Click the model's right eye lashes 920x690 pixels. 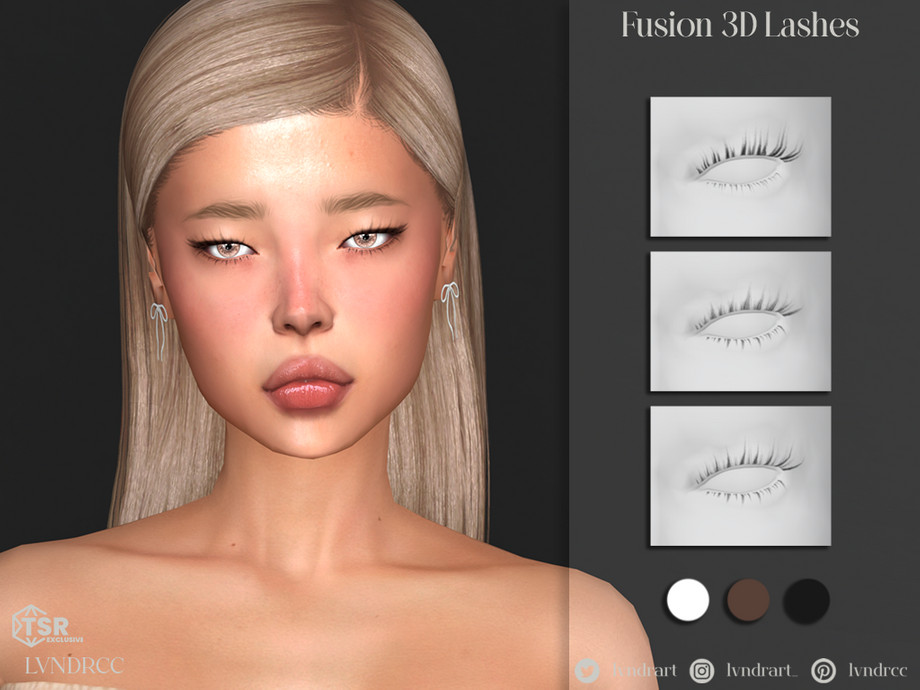tap(371, 235)
